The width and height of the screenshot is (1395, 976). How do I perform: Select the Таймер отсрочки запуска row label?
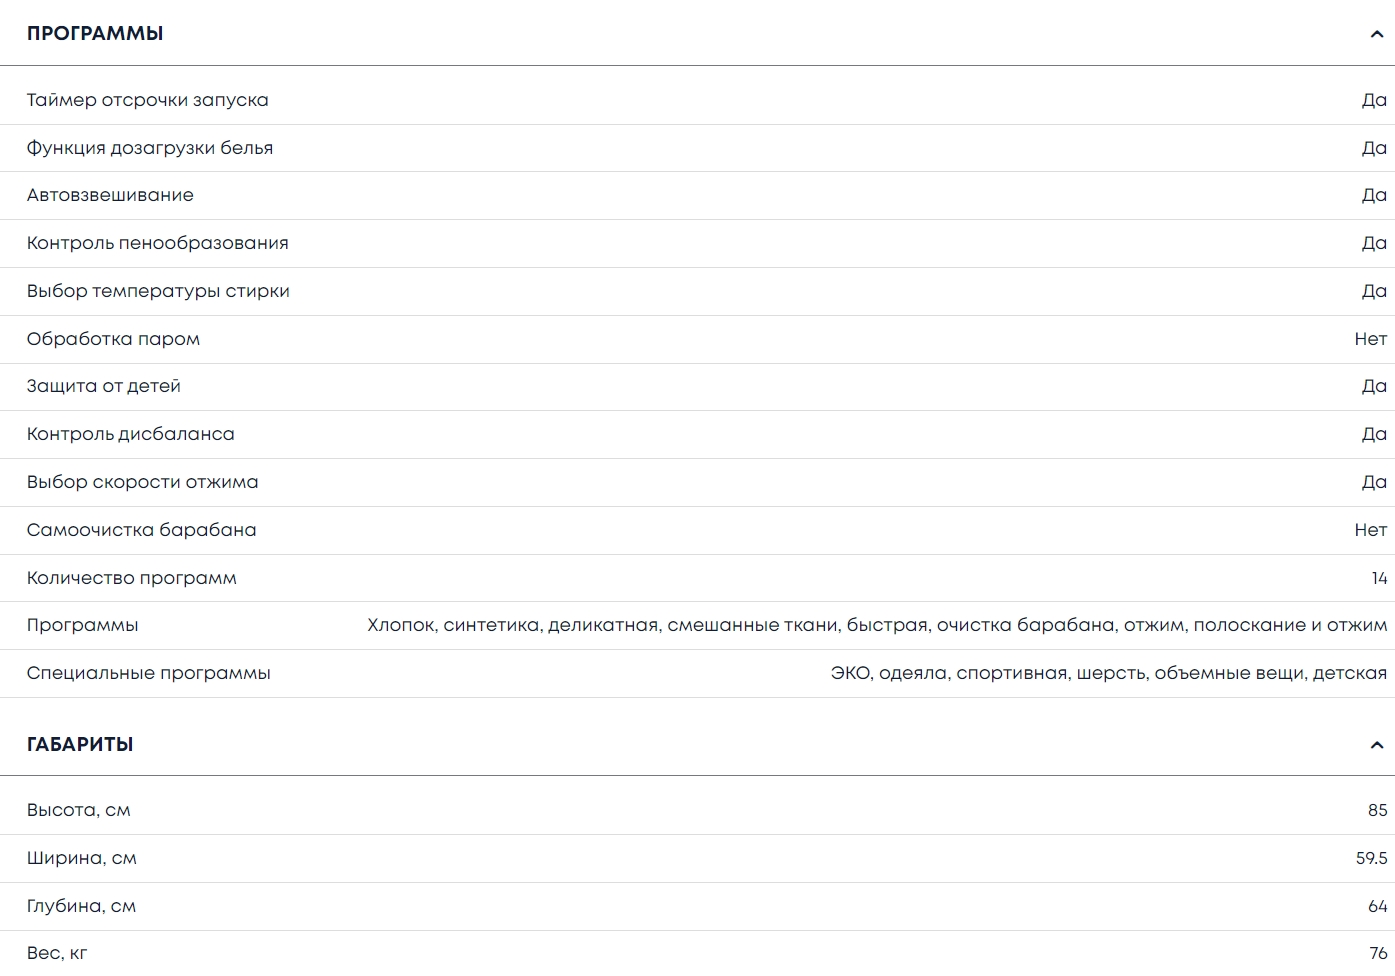coord(147,100)
